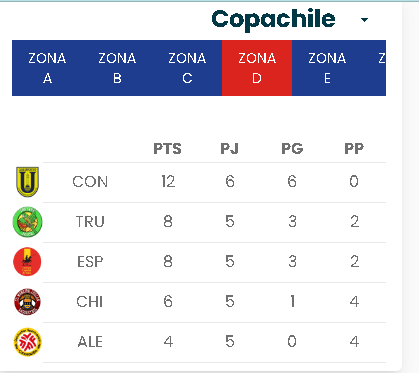
Task: Click the green TRU team logo
Action: (28, 222)
